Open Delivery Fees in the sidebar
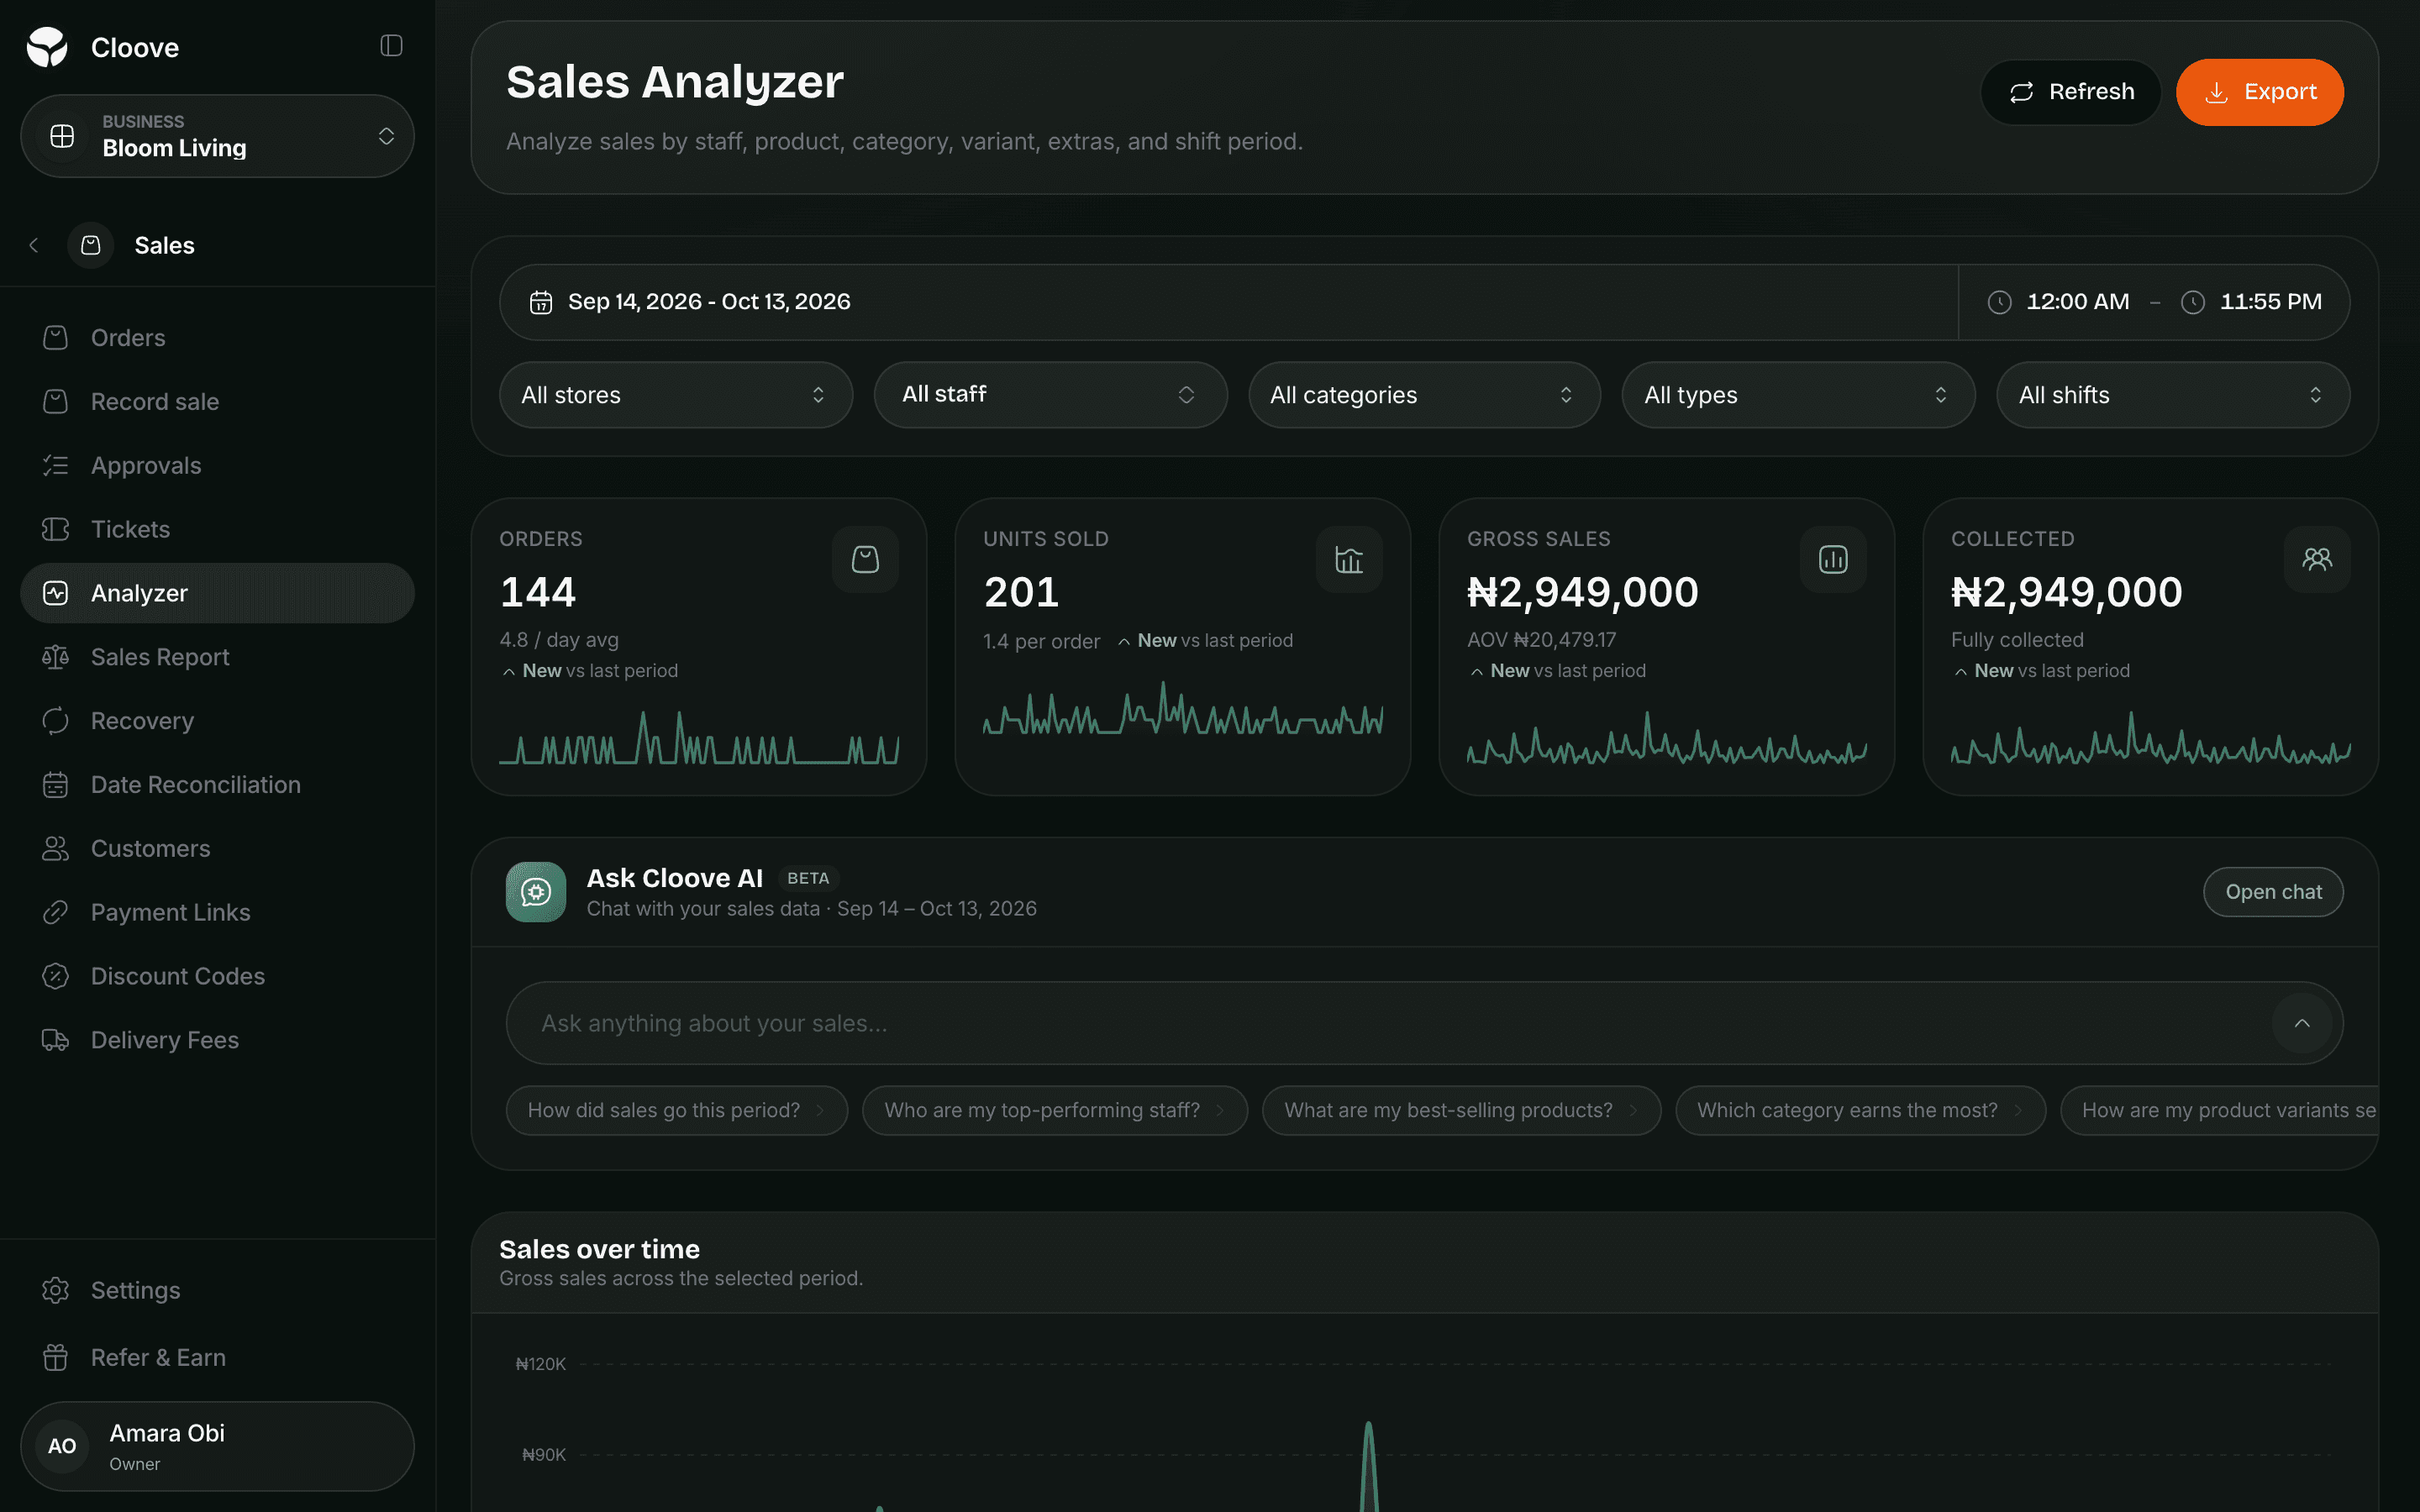 coord(217,1040)
